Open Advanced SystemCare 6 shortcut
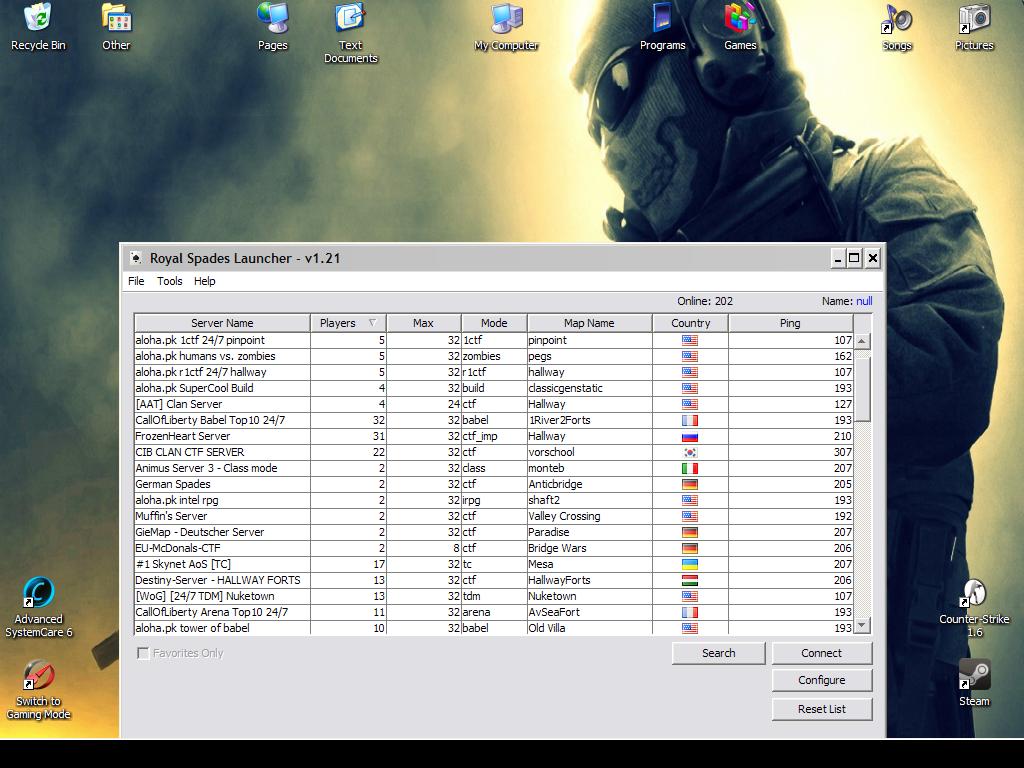This screenshot has height=768, width=1024. [38, 594]
